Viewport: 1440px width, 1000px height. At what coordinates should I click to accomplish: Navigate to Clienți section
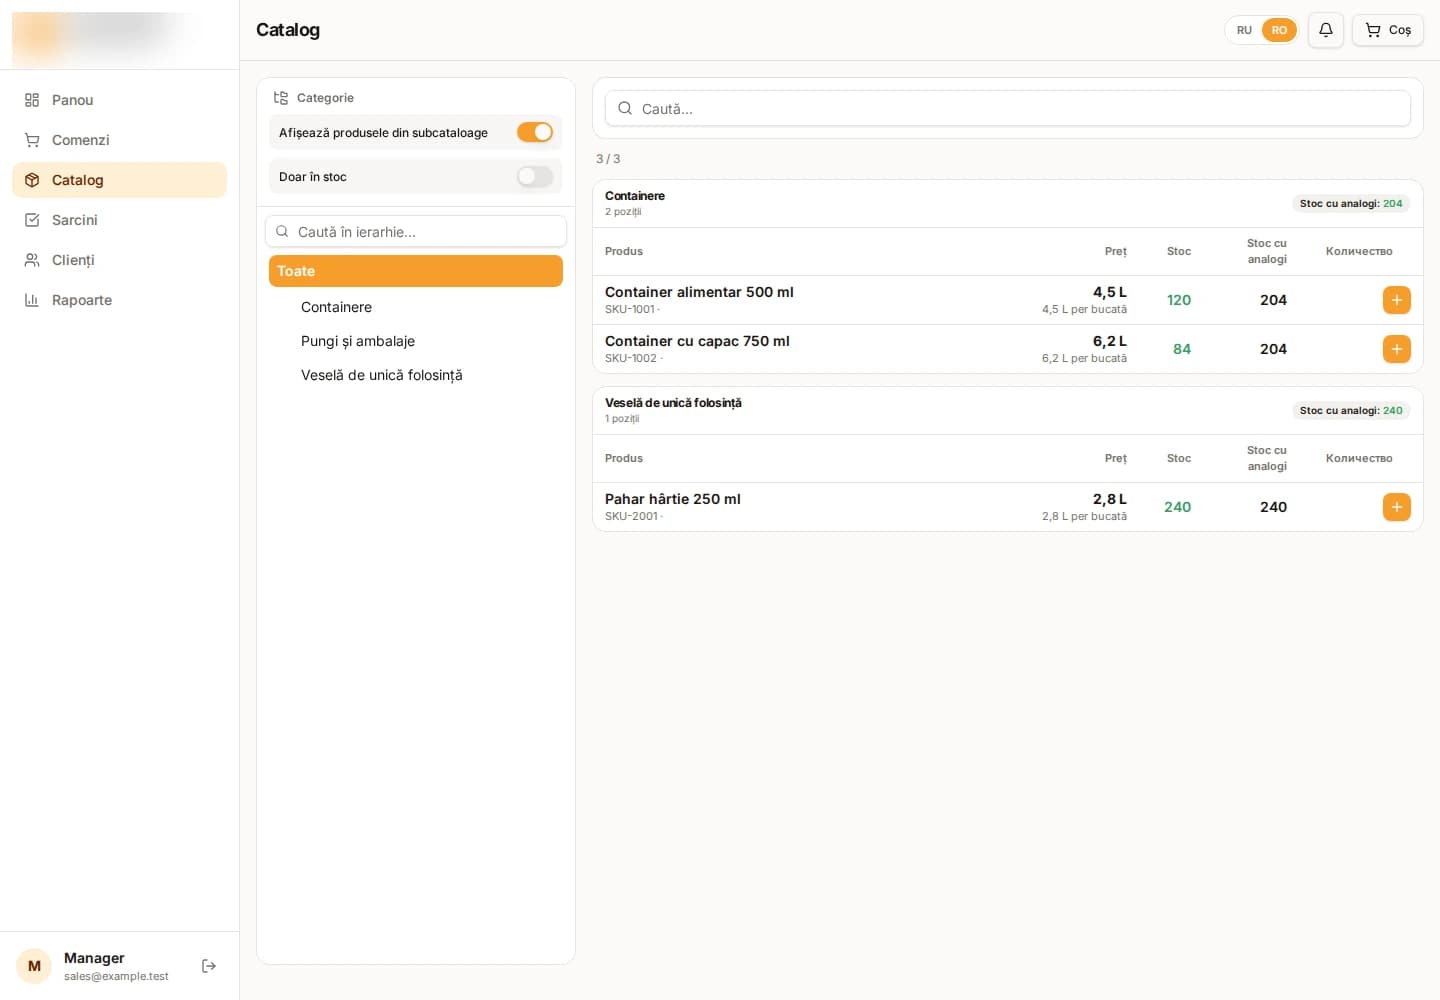point(119,260)
